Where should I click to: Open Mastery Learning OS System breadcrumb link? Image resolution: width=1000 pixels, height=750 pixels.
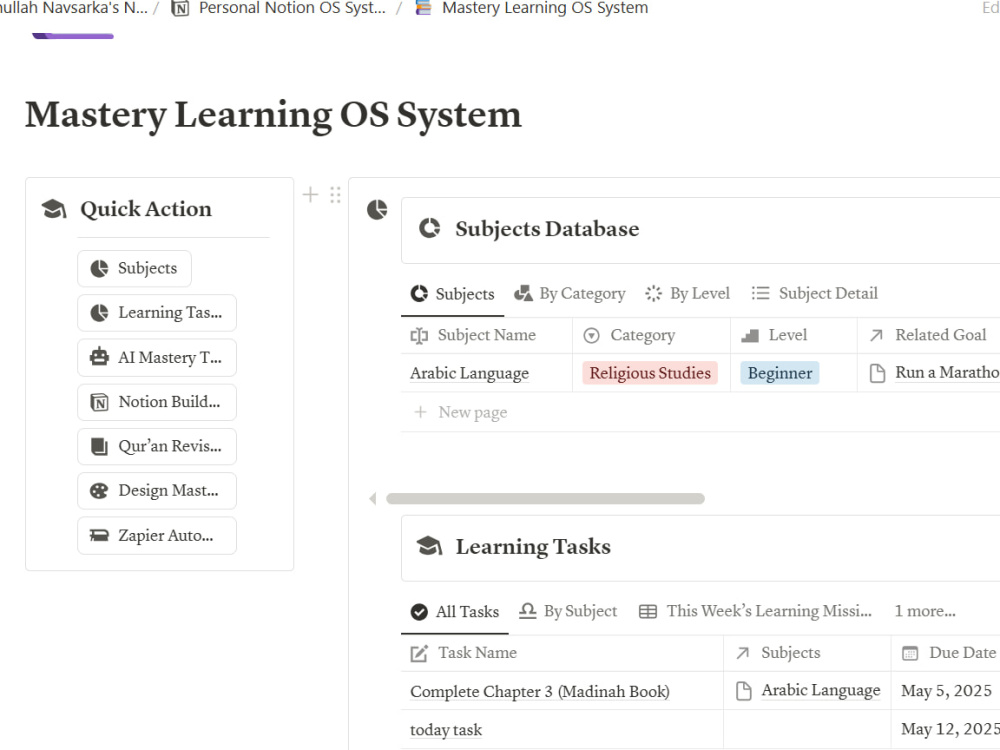(x=532, y=8)
